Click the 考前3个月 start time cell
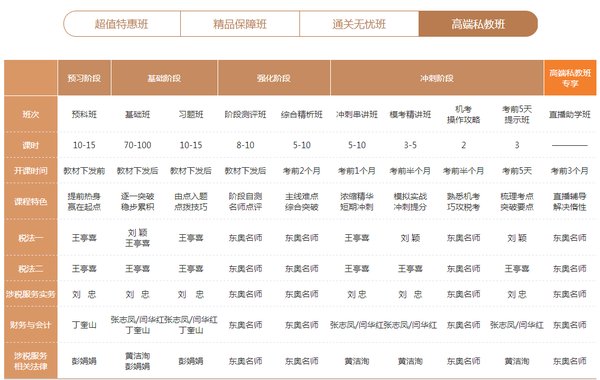 pos(570,171)
